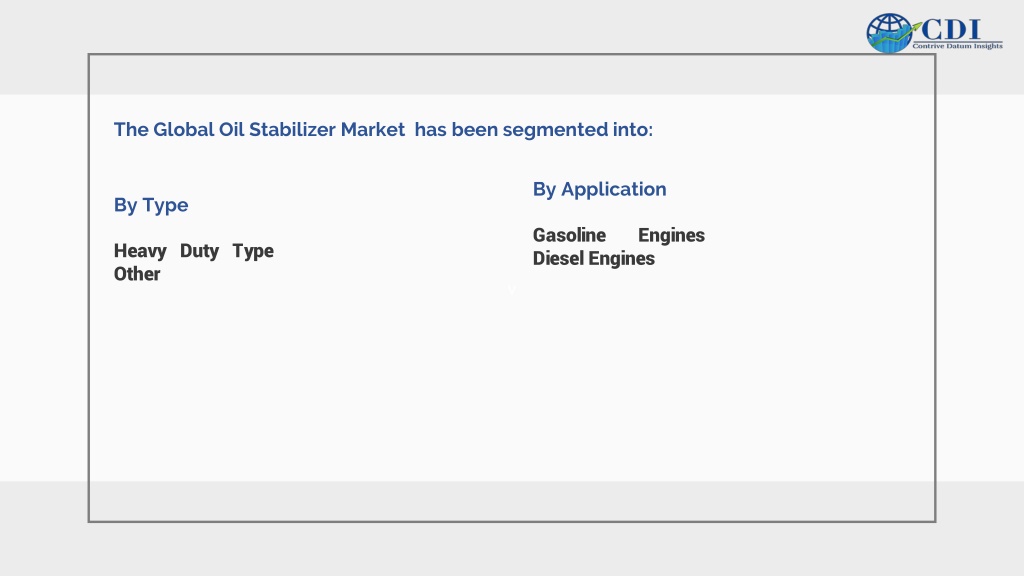Click the word "Market" in the heading
The image size is (1024, 576).
click(x=373, y=129)
